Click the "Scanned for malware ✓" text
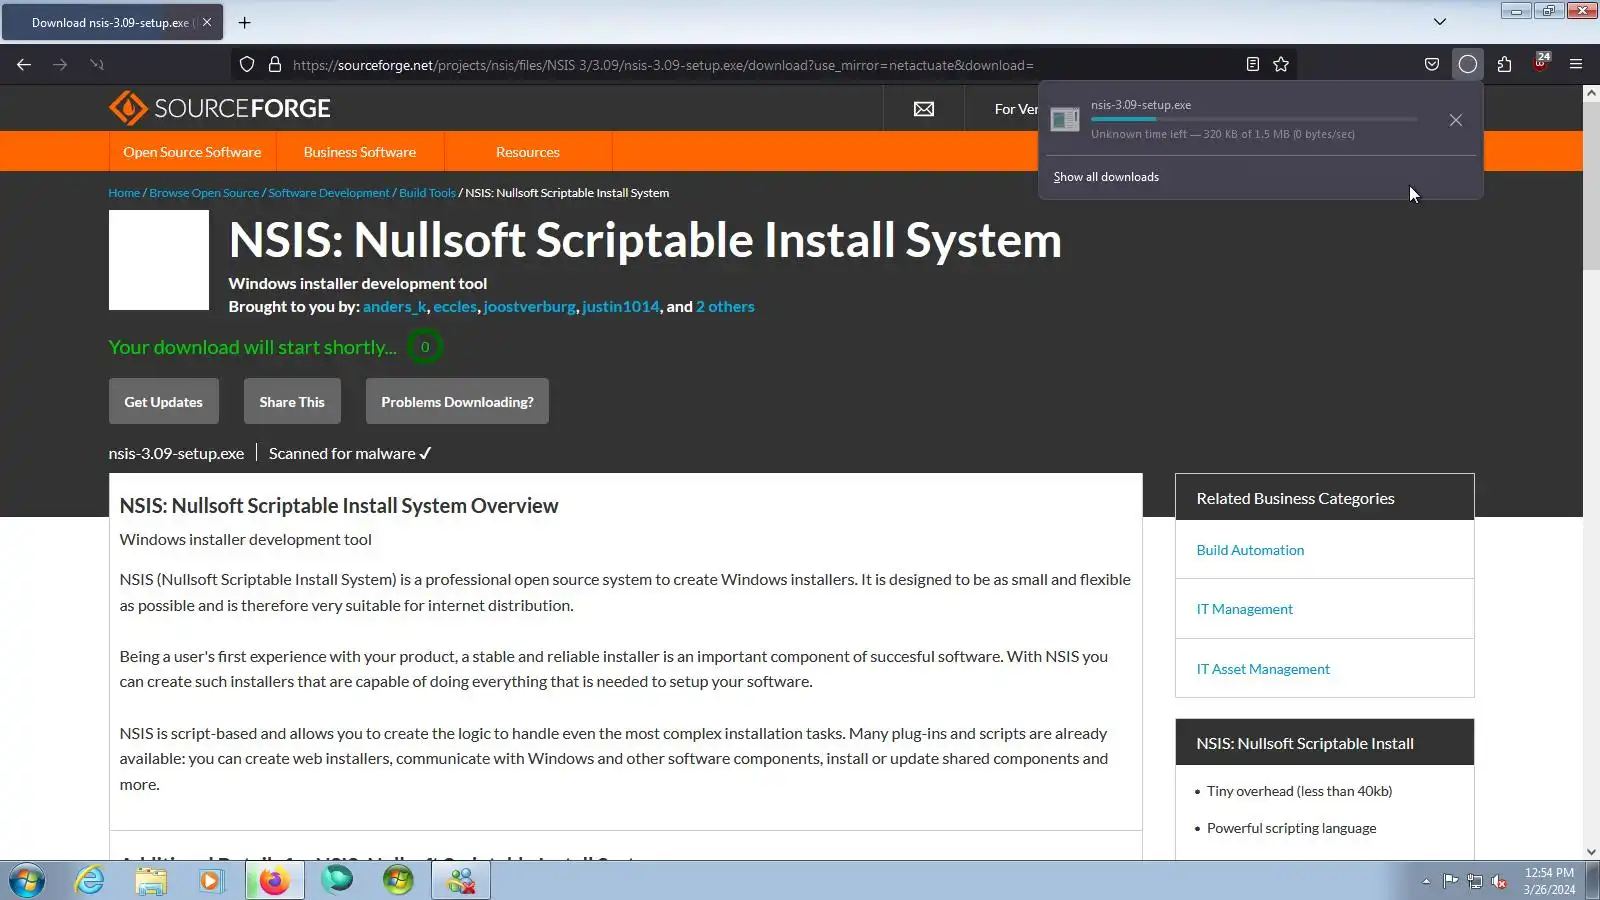Image resolution: width=1600 pixels, height=900 pixels. [350, 454]
